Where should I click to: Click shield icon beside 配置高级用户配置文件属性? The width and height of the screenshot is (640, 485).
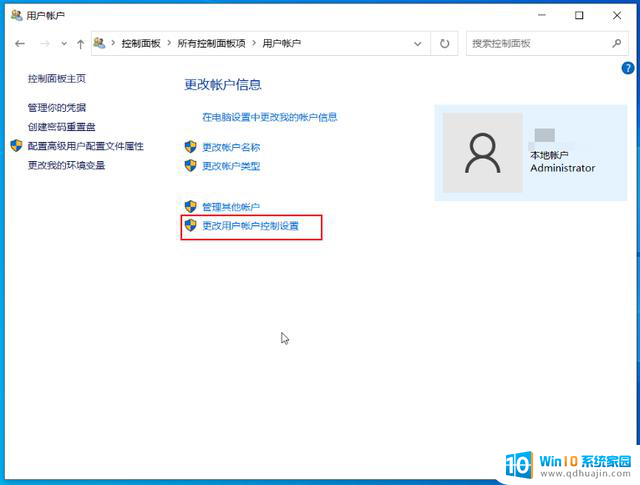[x=16, y=145]
